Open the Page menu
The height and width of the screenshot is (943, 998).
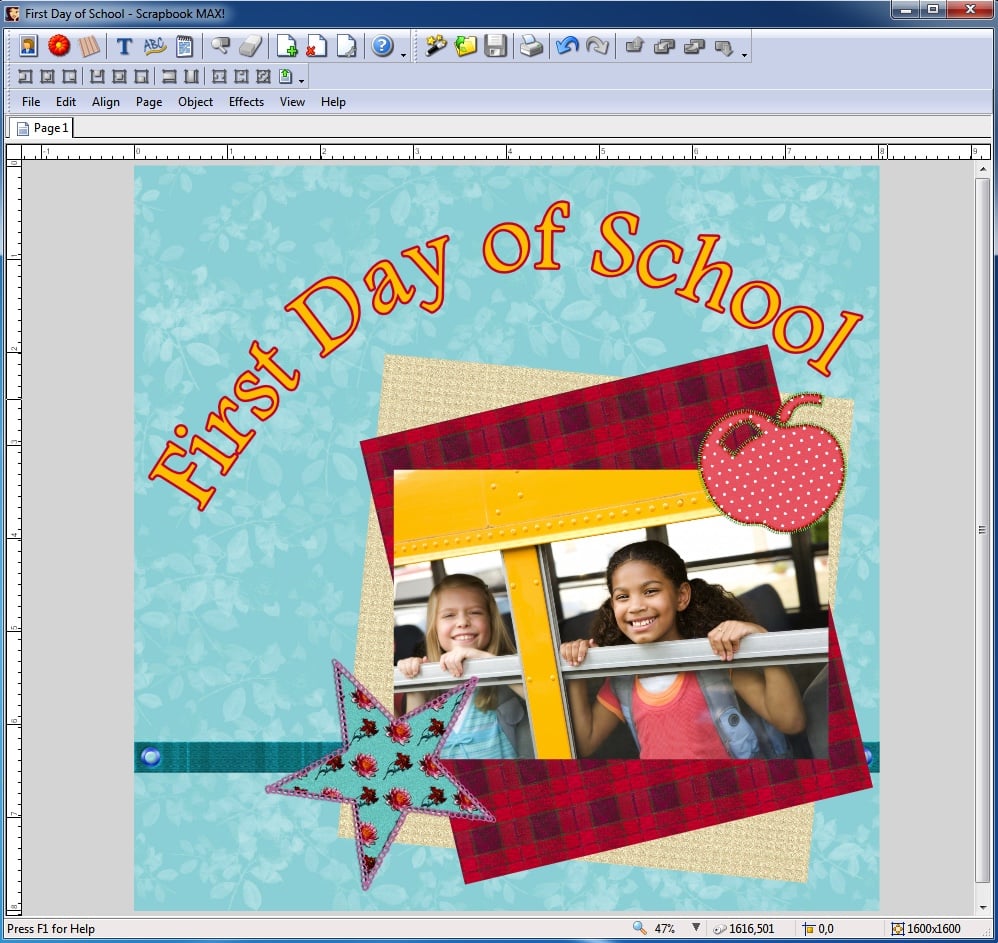[x=149, y=102]
